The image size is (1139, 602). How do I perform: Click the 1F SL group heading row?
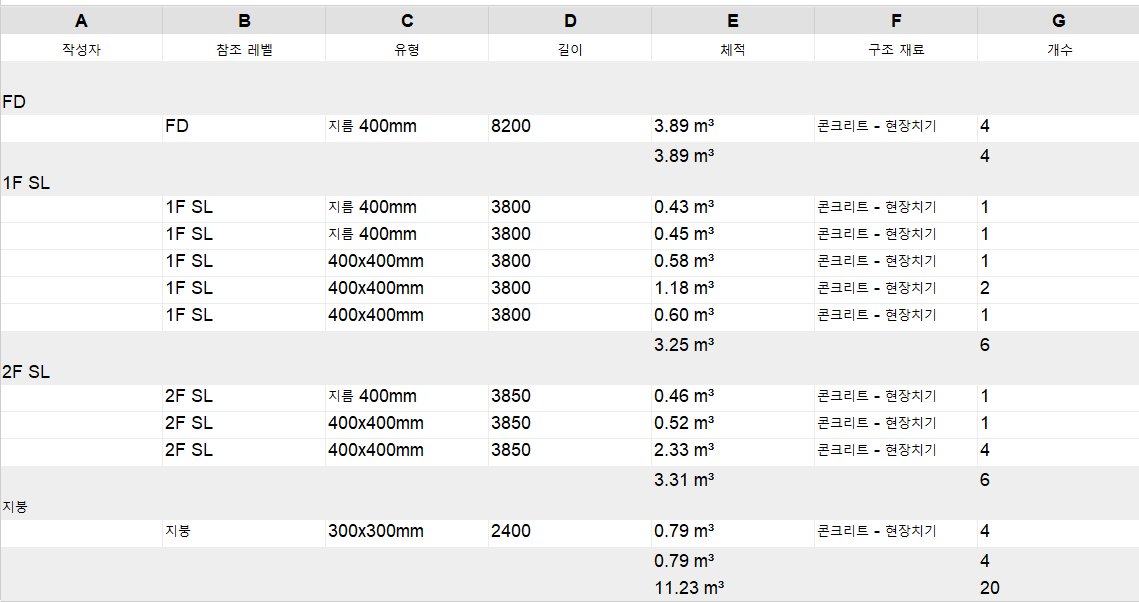pyautogui.click(x=27, y=183)
